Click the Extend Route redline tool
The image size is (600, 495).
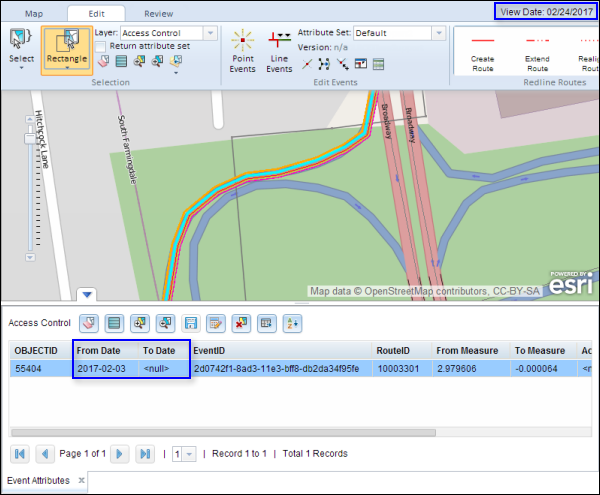[x=537, y=52]
